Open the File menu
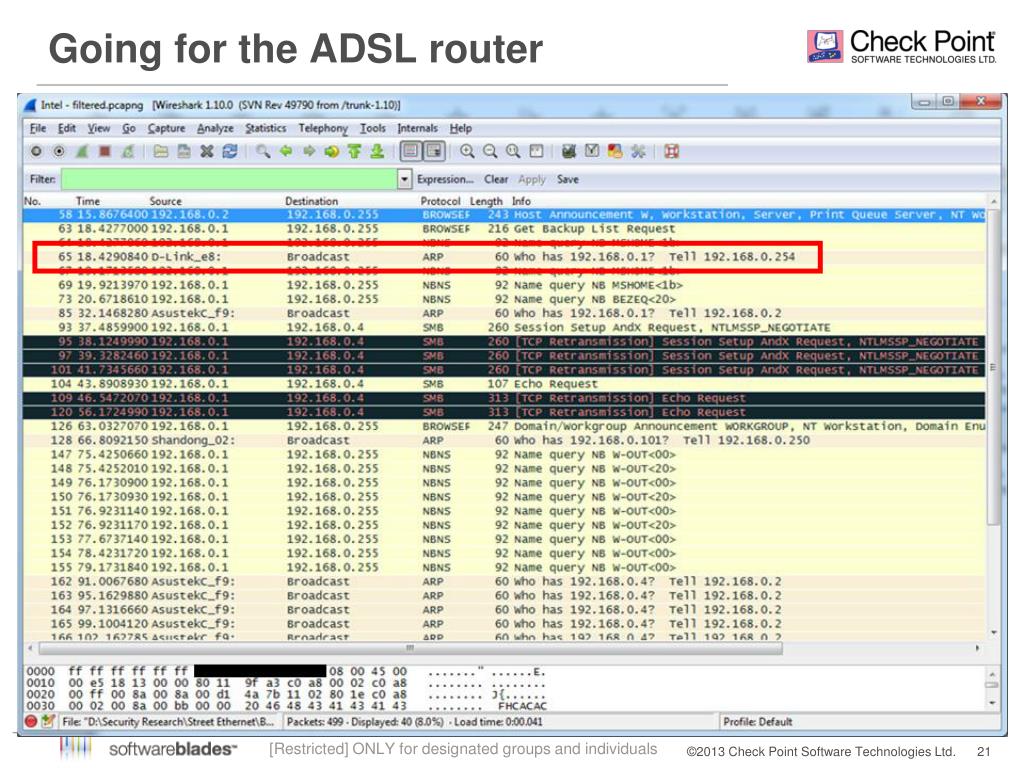Screen dimensions: 1024x768 (x=38, y=128)
